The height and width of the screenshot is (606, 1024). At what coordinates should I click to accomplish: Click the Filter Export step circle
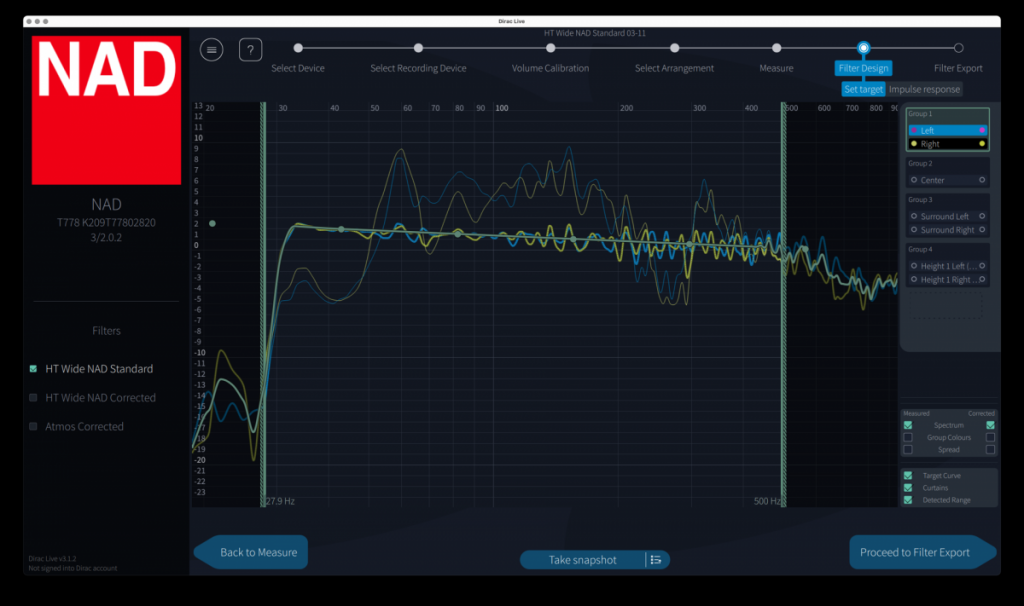pyautogui.click(x=958, y=48)
